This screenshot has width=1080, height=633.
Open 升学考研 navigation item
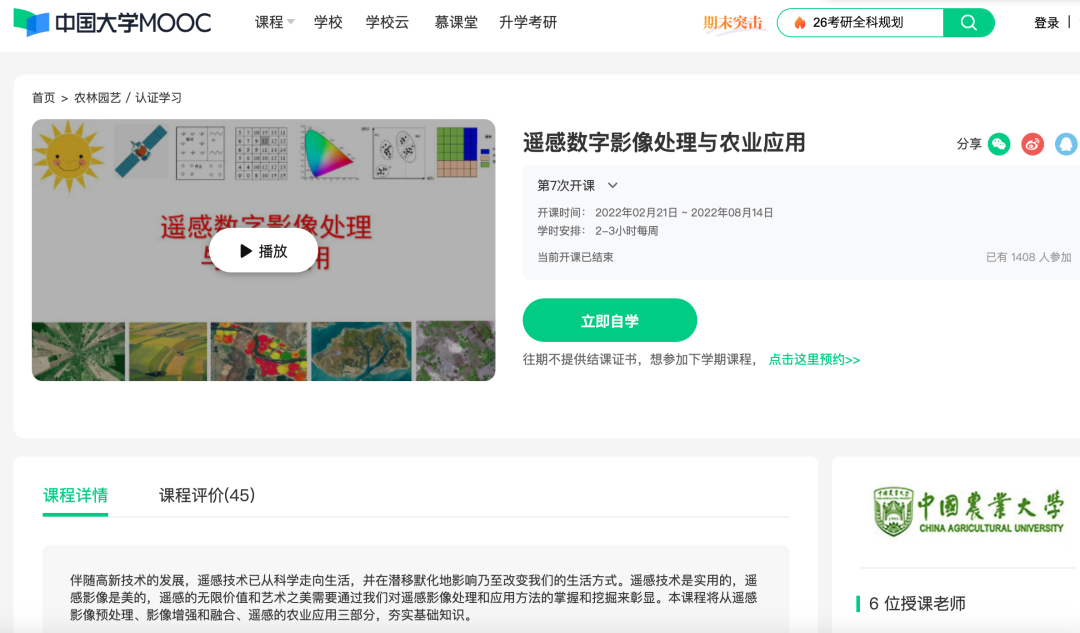[528, 23]
